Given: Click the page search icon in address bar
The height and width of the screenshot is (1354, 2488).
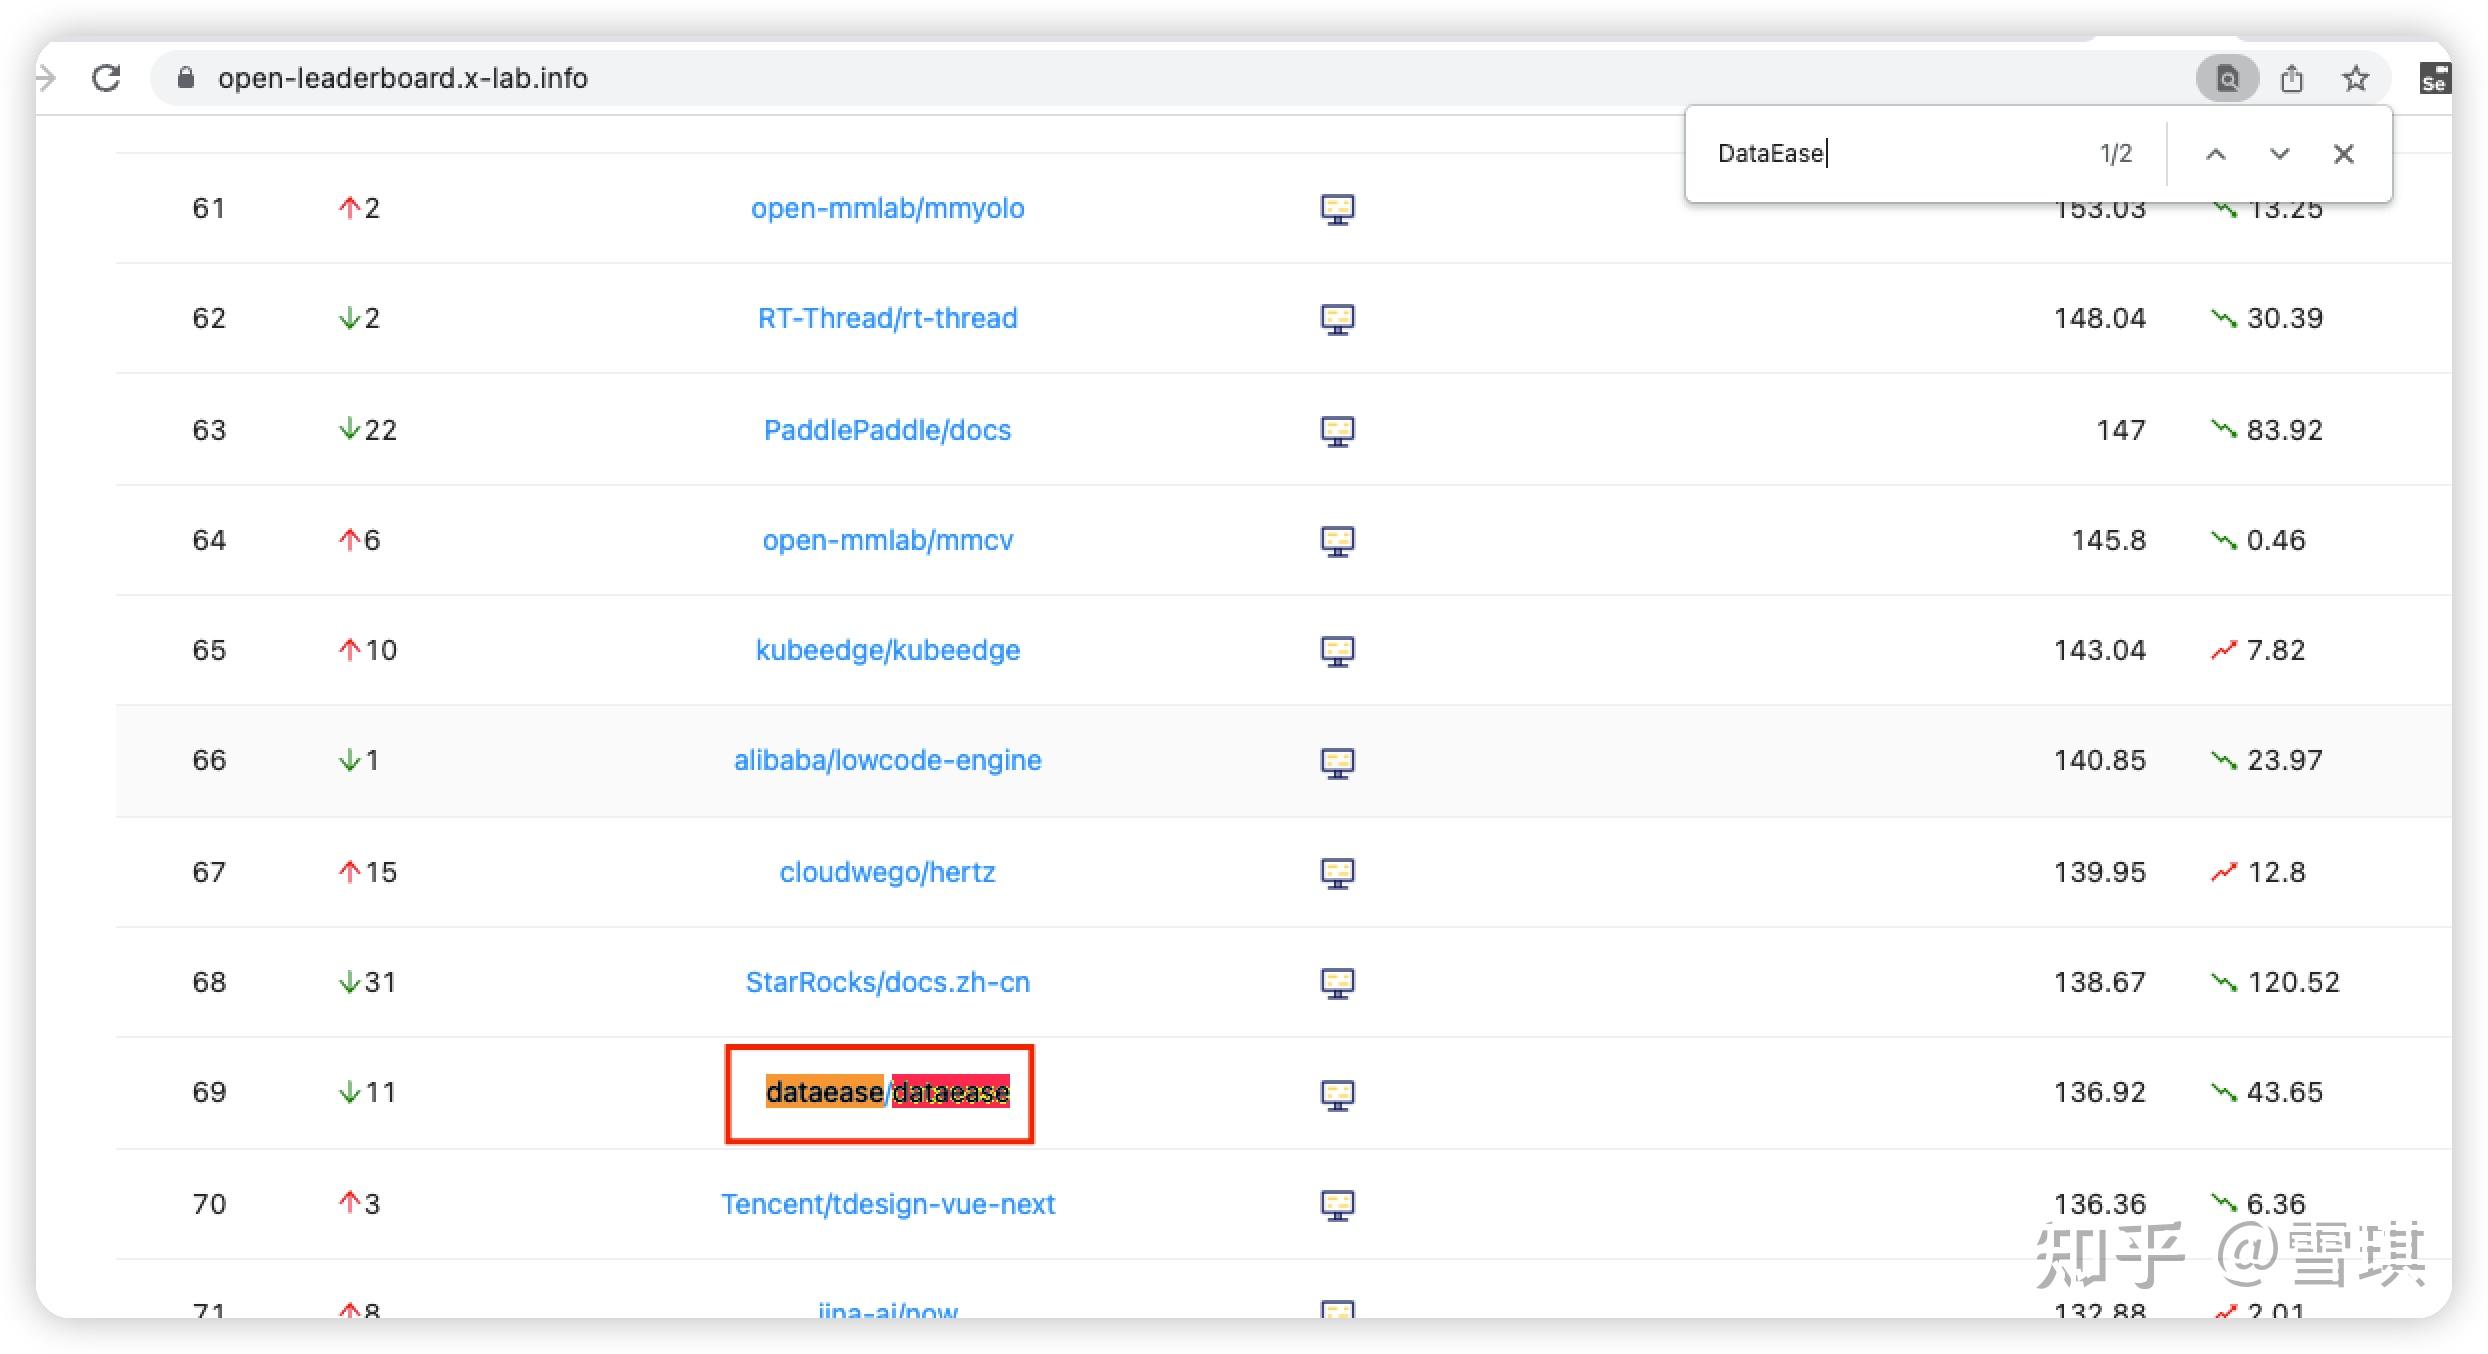Looking at the screenshot, I should pos(2227,78).
